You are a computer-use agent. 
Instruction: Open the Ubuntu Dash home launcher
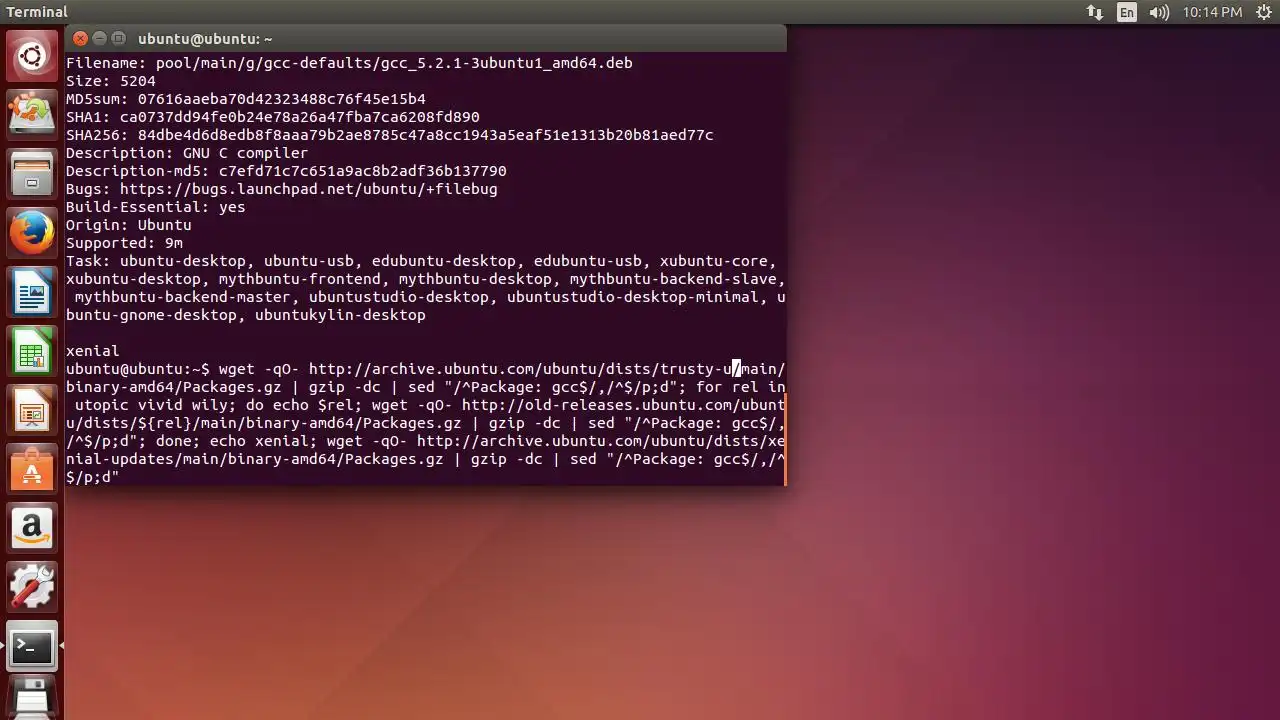(32, 55)
